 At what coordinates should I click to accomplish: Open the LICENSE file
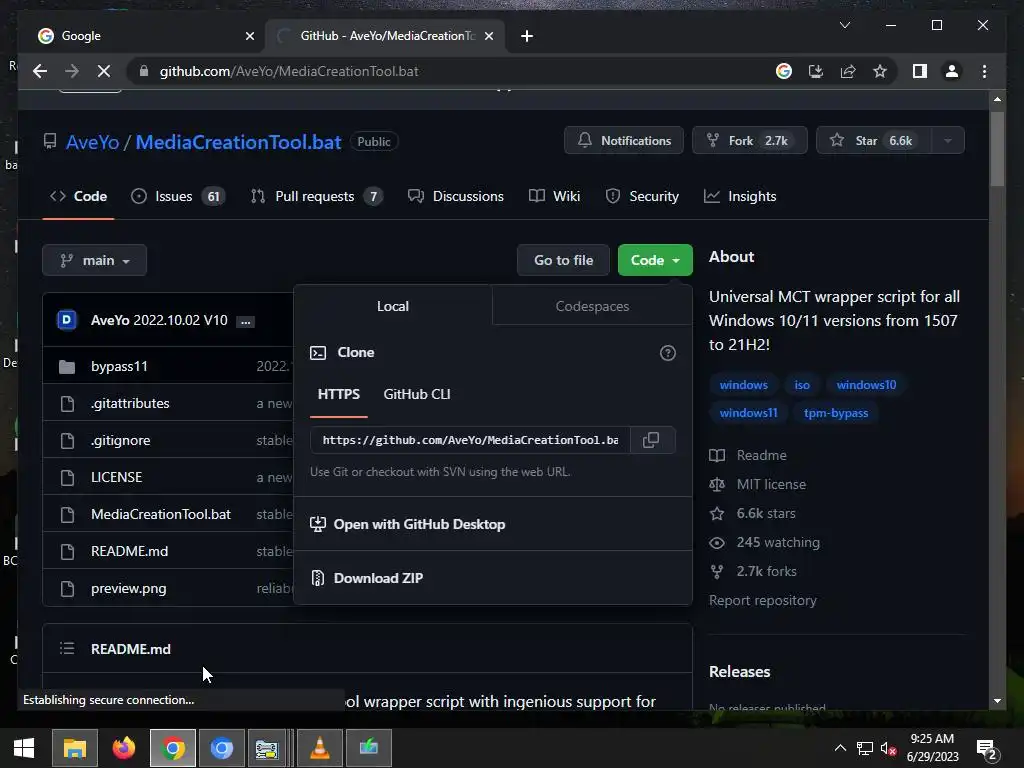click(116, 477)
